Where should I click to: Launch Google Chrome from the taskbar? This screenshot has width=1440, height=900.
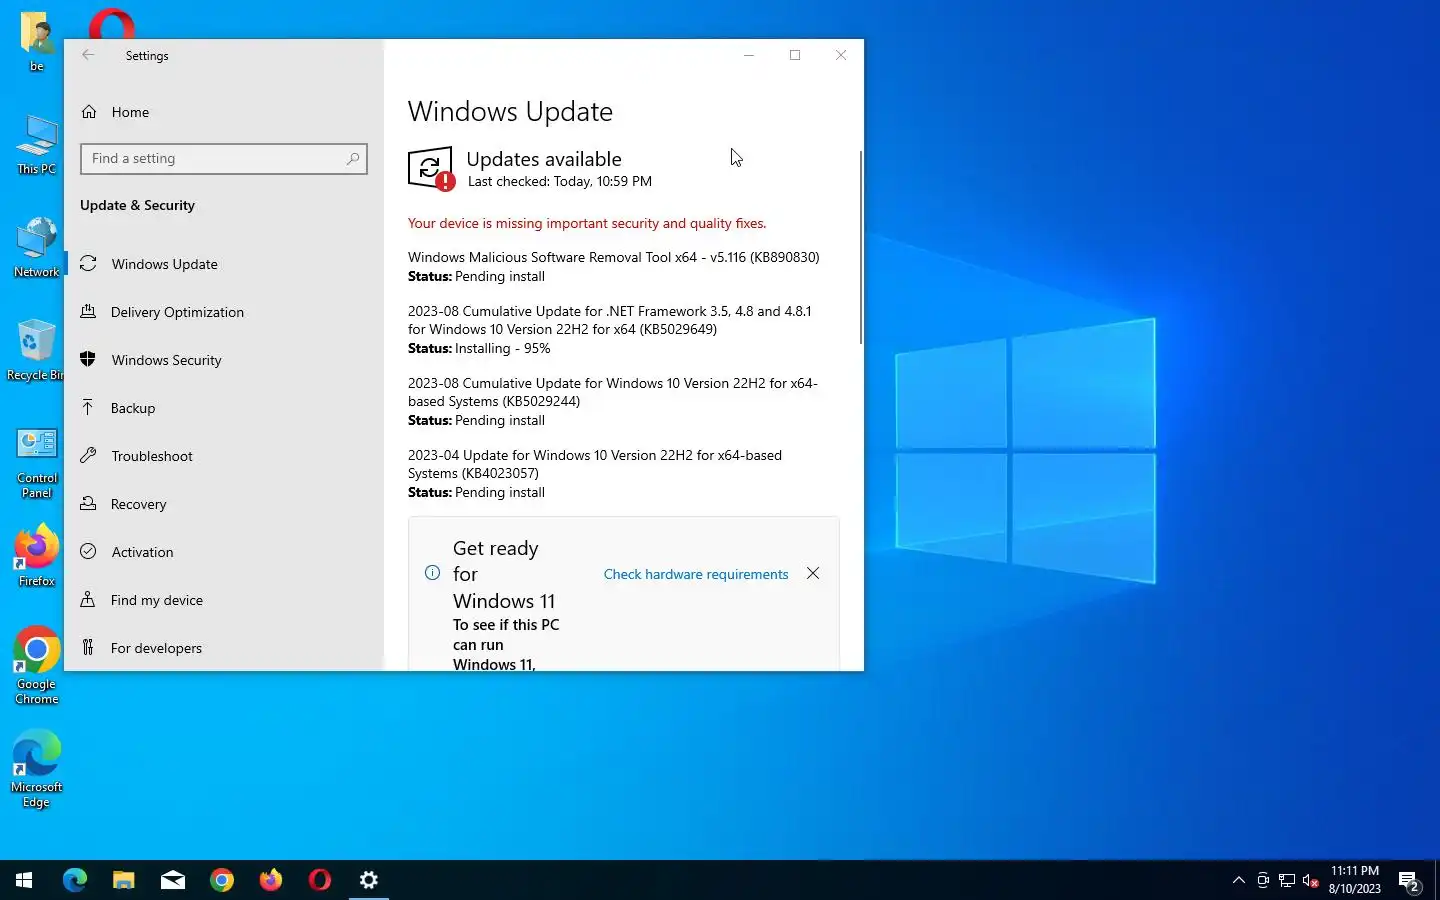click(222, 880)
